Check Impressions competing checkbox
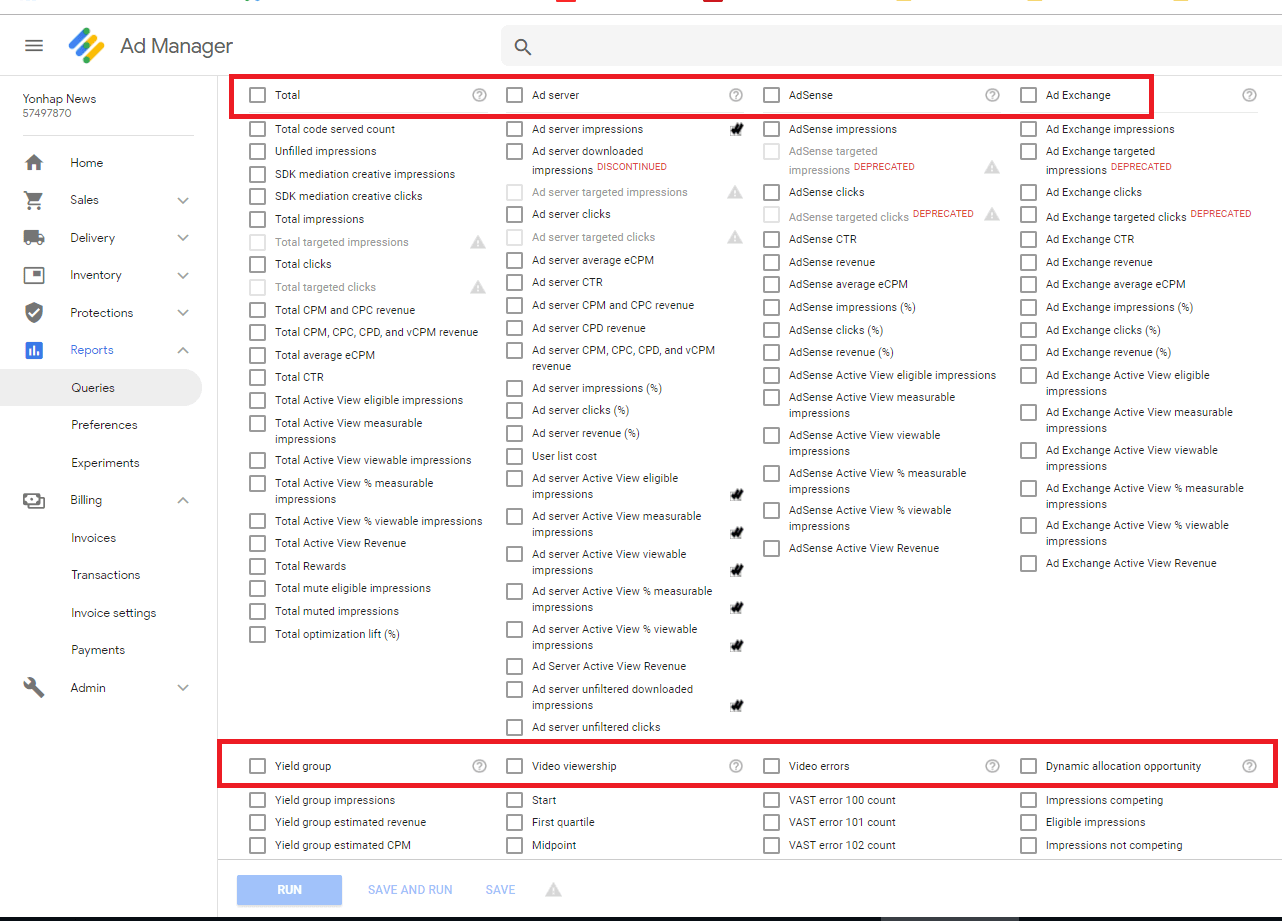The width and height of the screenshot is (1282, 921). [x=1028, y=800]
